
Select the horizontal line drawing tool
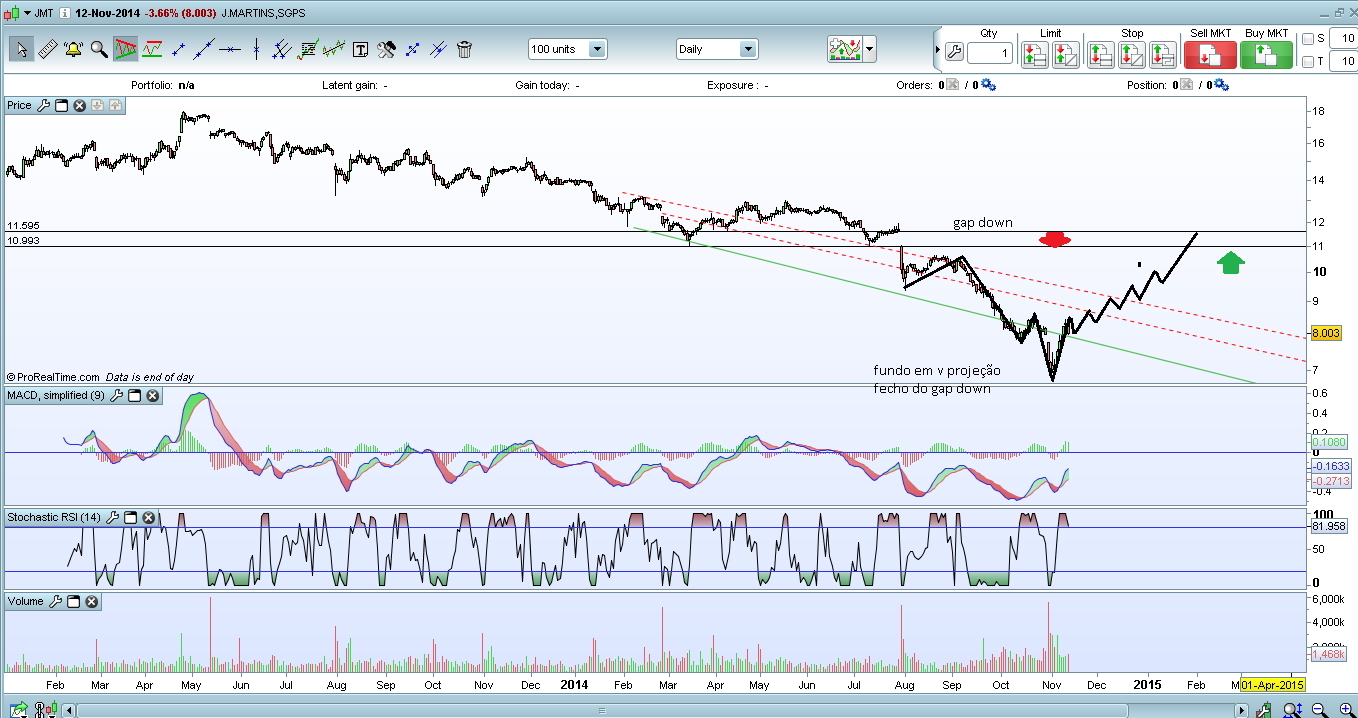point(230,49)
